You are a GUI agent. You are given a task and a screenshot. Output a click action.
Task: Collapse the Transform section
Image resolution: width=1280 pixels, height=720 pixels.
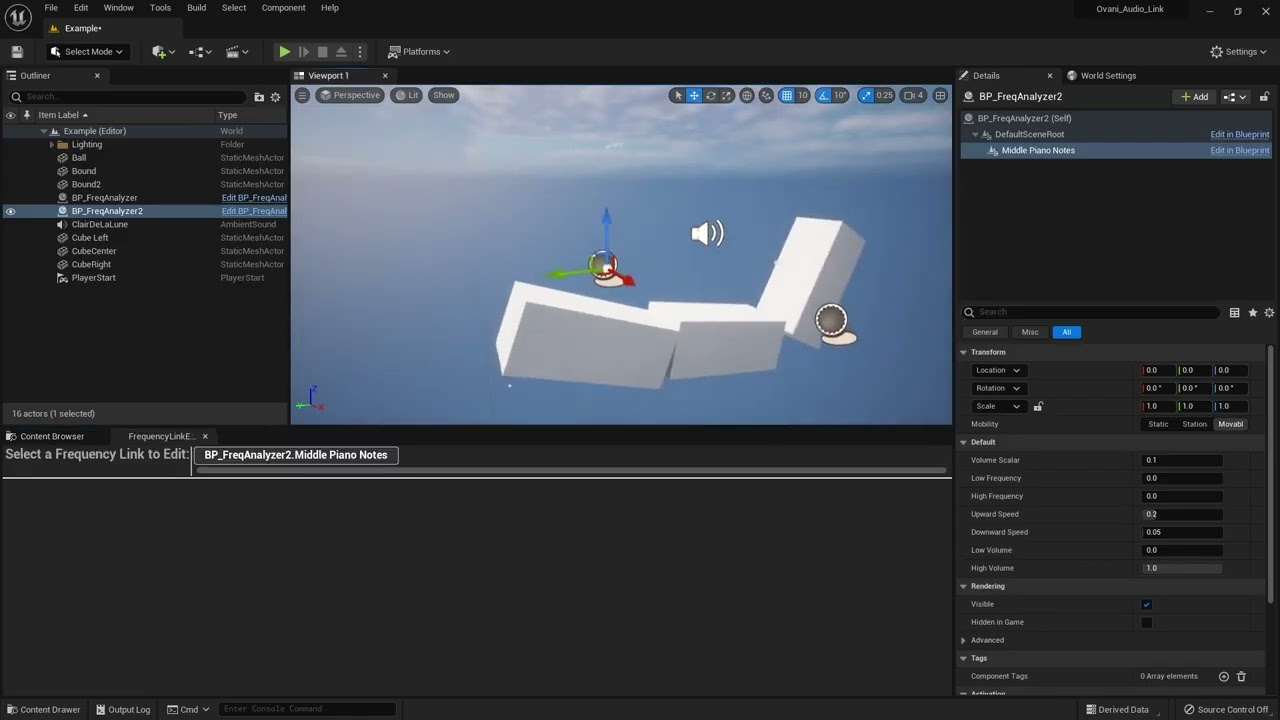[x=963, y=352]
